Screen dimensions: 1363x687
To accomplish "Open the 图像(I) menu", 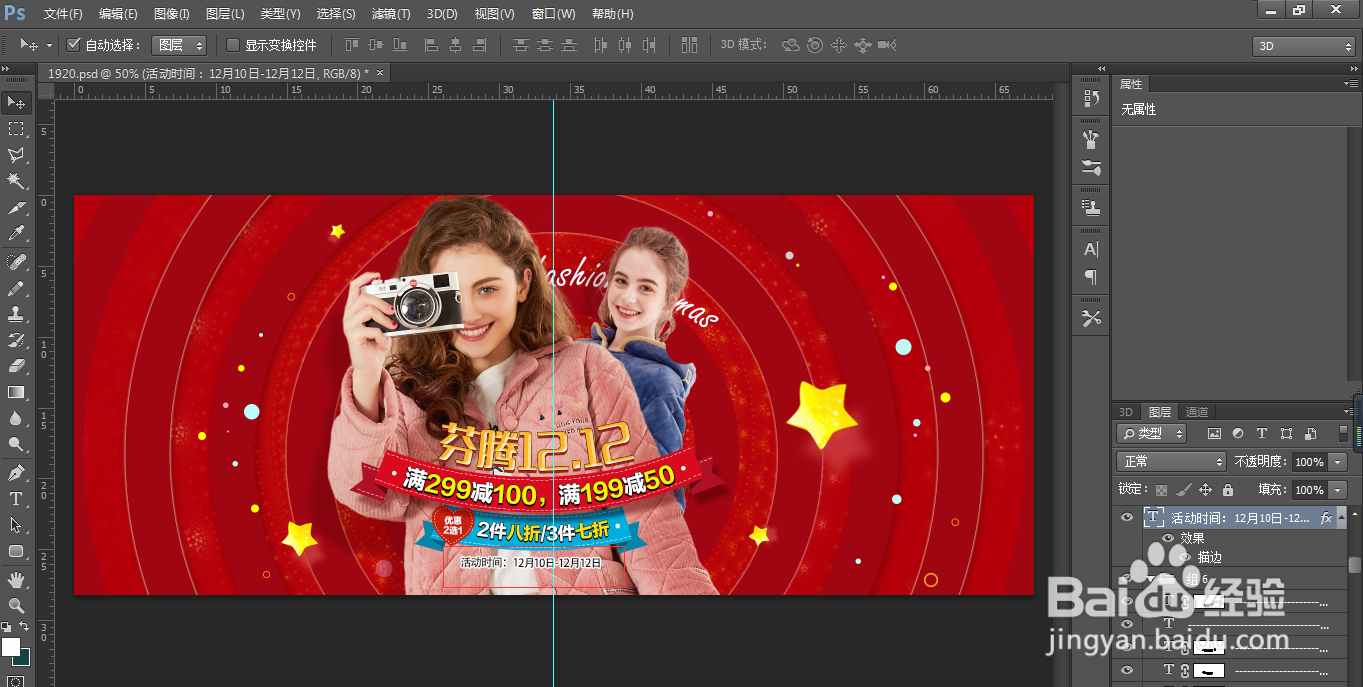I will [x=172, y=14].
